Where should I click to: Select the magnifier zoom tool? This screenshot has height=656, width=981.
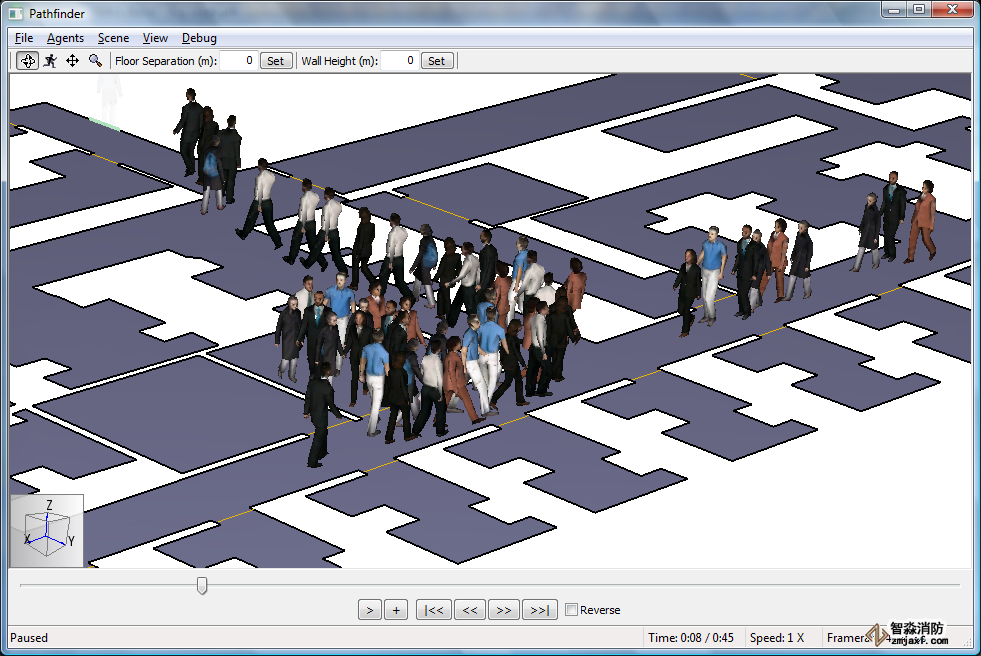point(95,61)
